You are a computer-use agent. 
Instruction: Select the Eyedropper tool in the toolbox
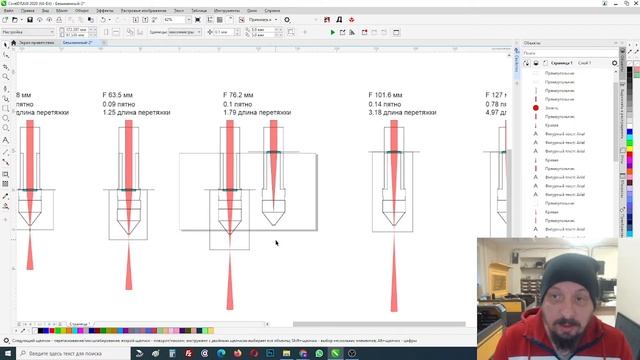point(6,196)
